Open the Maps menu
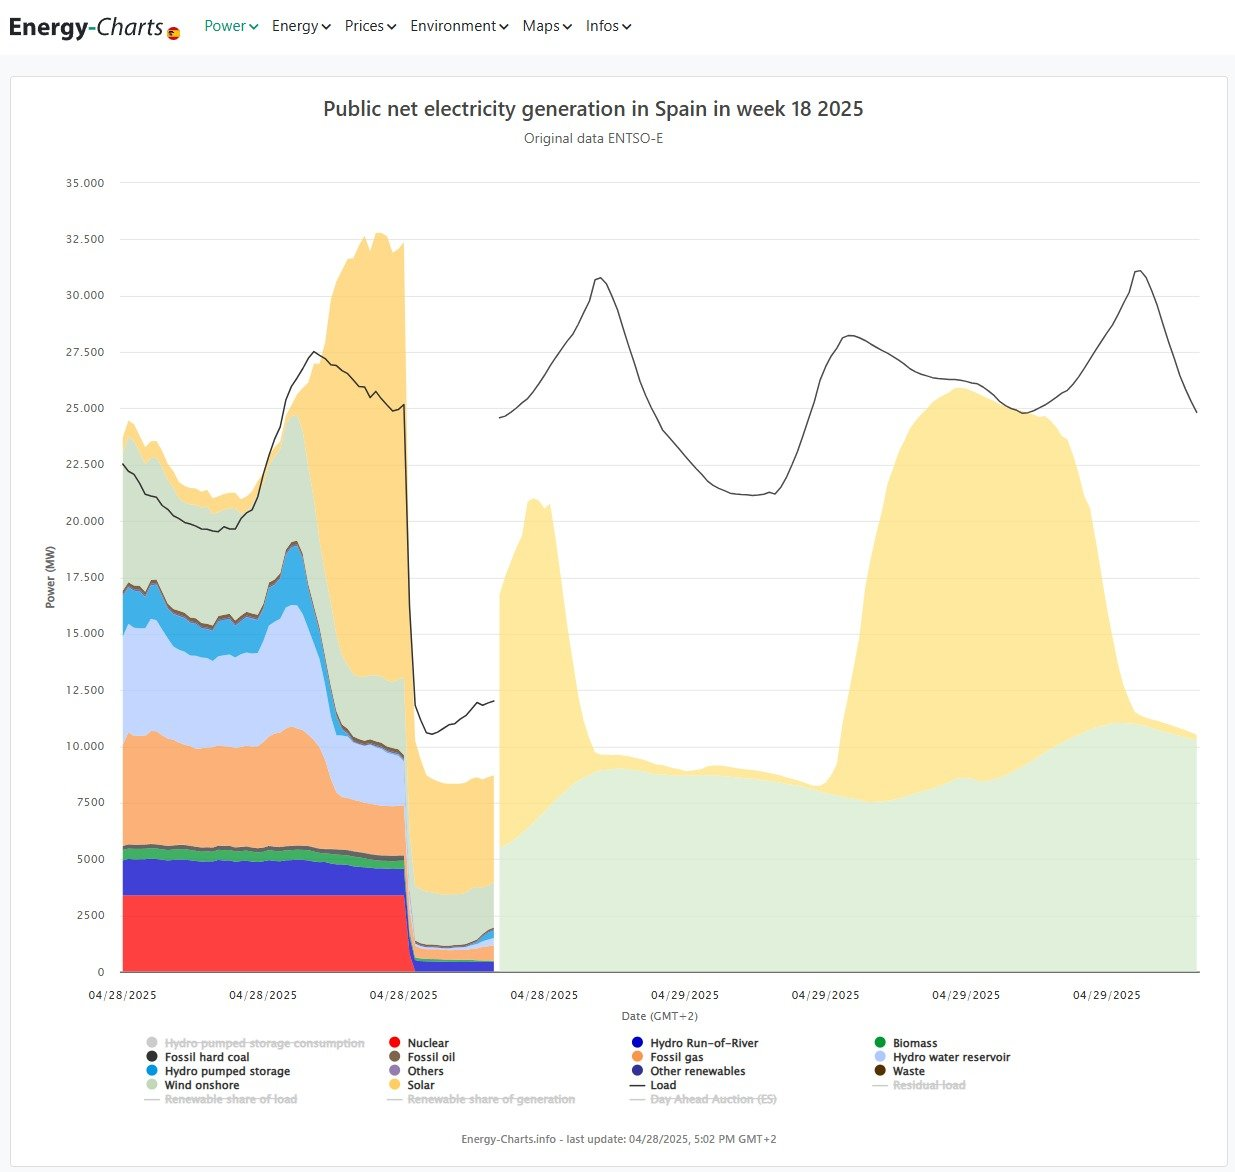Viewport: 1235px width, 1172px height. tap(547, 26)
